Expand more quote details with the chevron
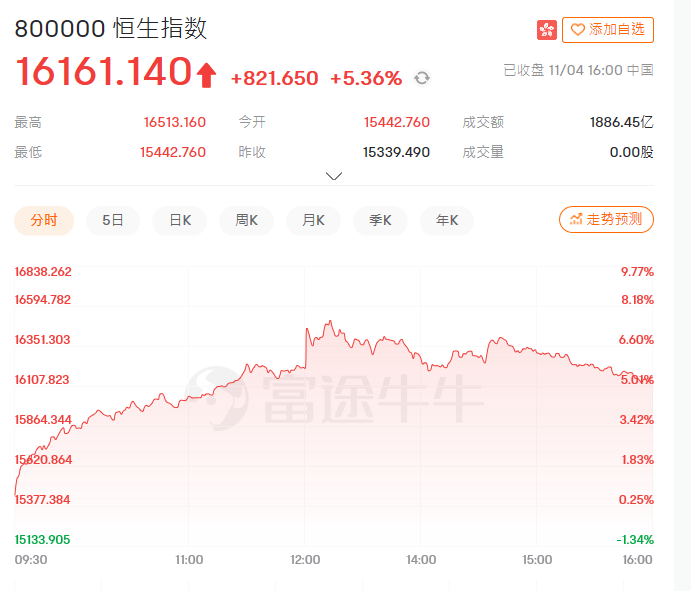 [x=334, y=176]
